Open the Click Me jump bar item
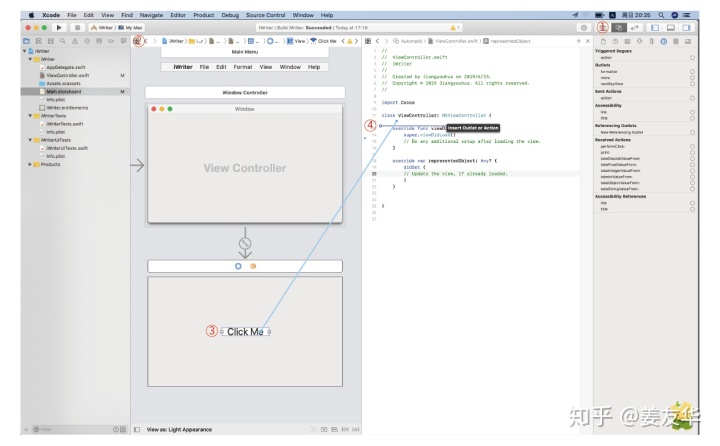This screenshot has width=720, height=446. [x=323, y=41]
